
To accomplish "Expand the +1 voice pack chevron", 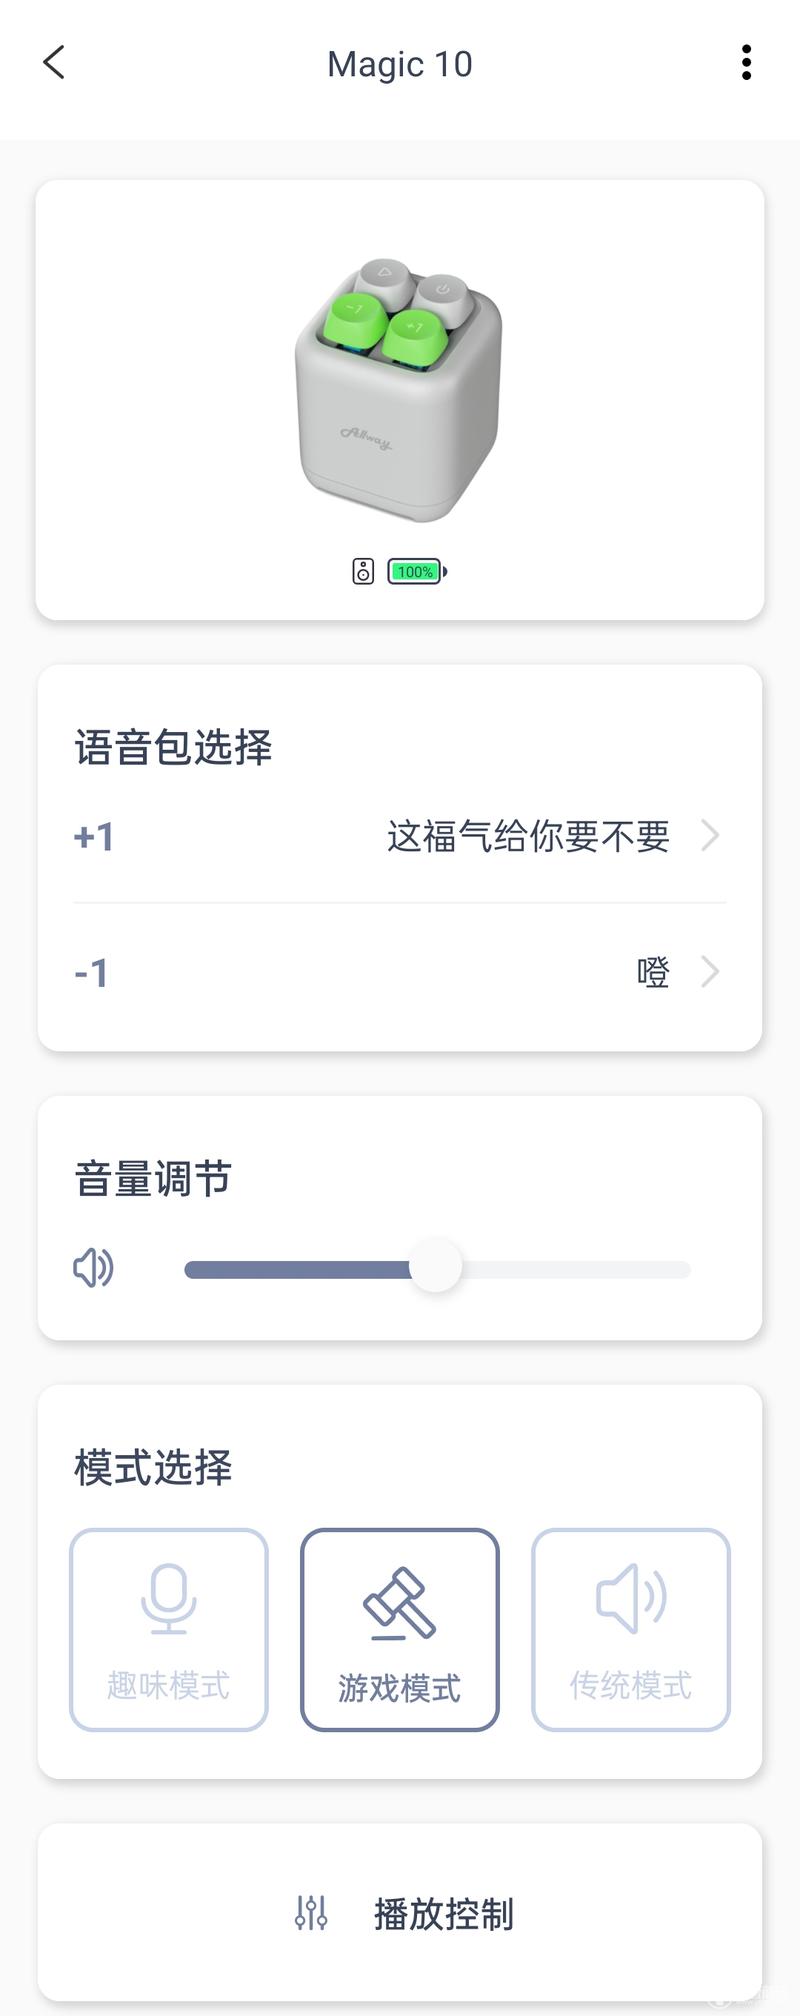I will point(710,835).
